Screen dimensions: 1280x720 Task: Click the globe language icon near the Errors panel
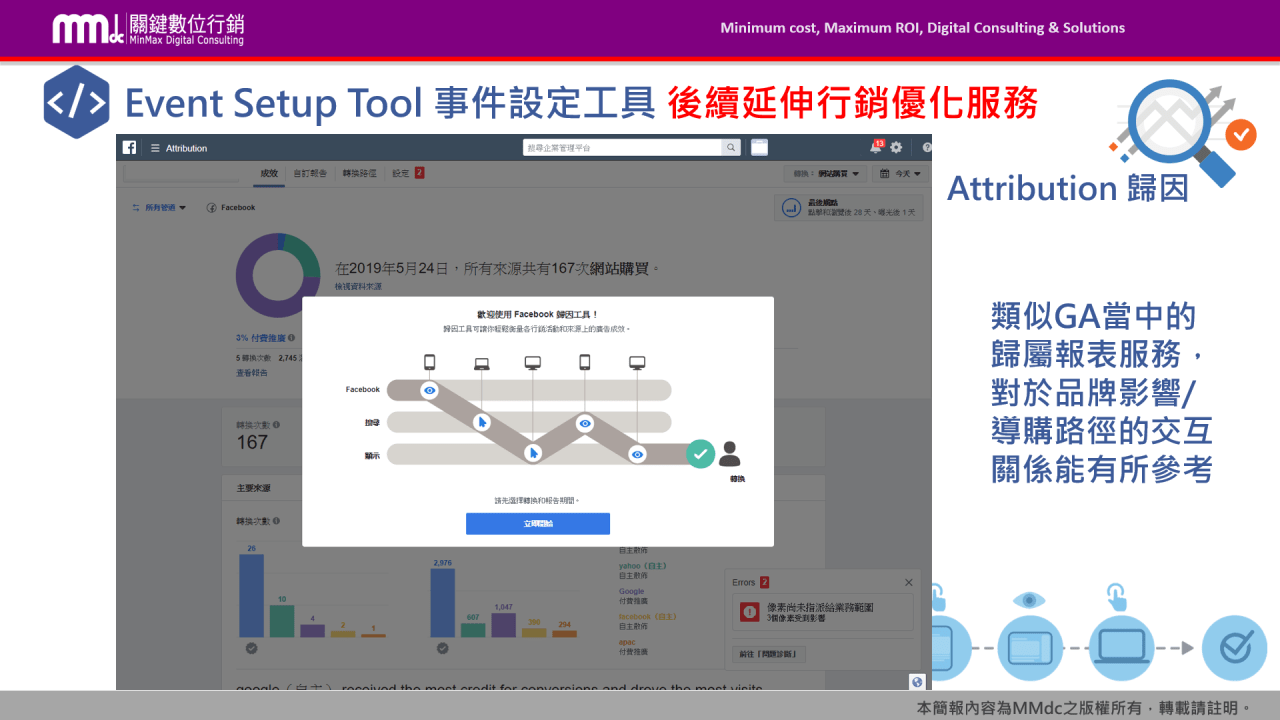click(x=917, y=683)
